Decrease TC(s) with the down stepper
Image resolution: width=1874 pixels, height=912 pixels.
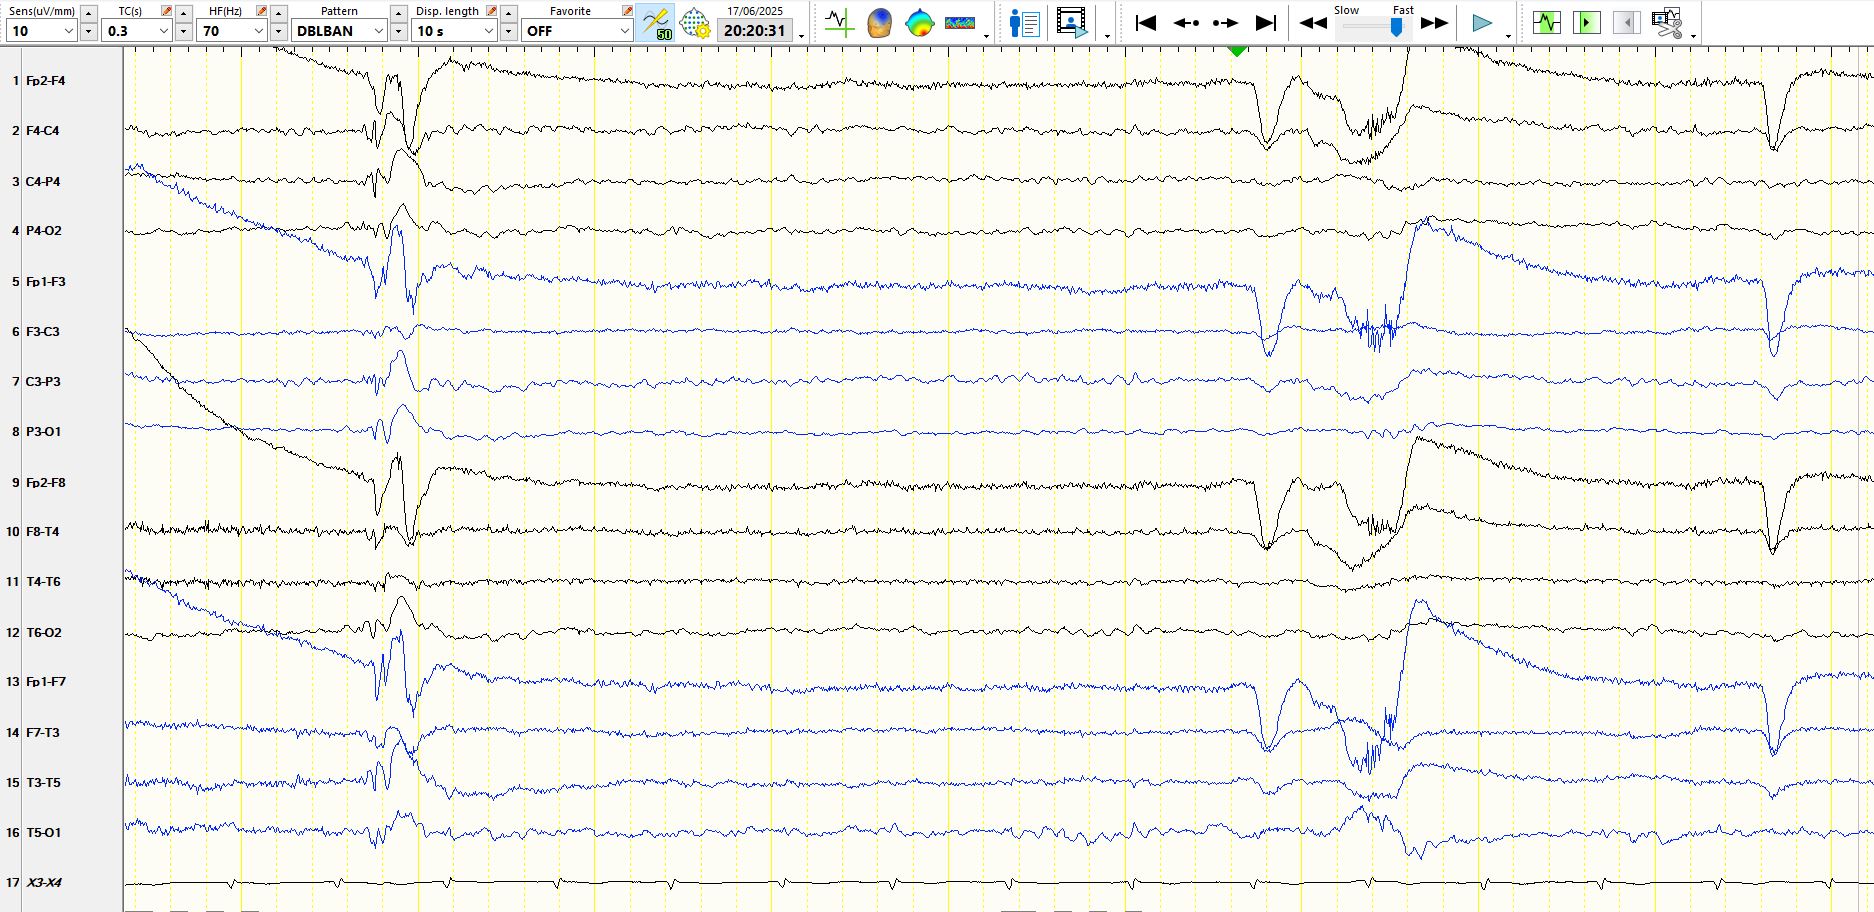point(183,31)
